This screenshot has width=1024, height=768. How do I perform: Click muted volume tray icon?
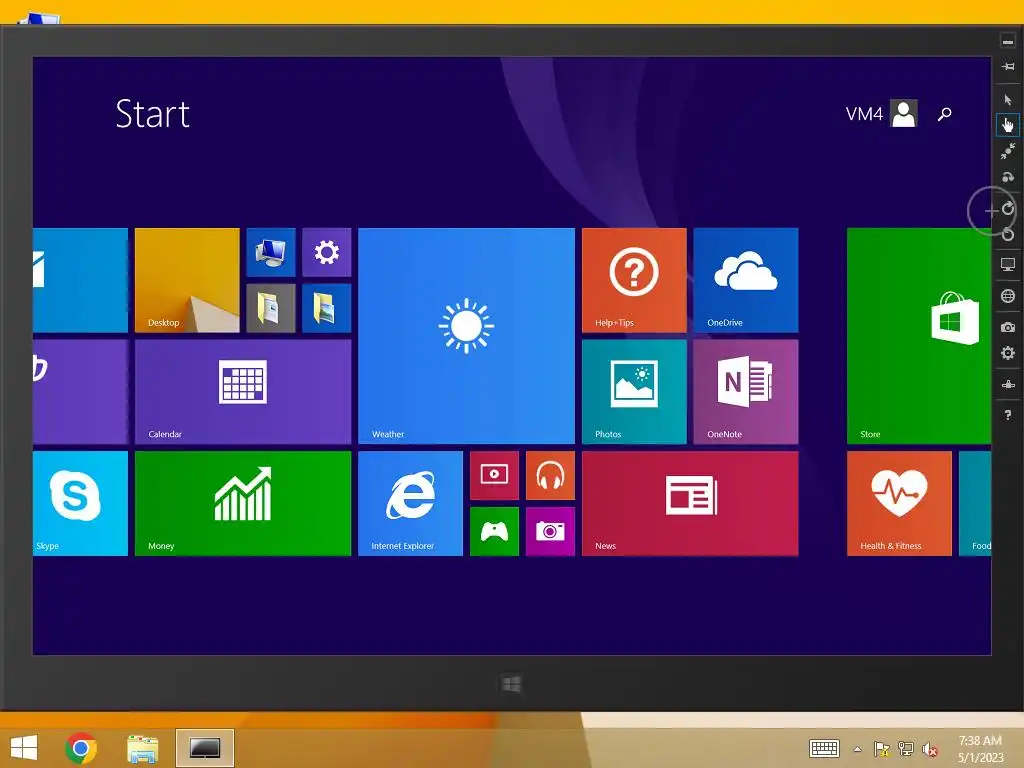point(929,749)
